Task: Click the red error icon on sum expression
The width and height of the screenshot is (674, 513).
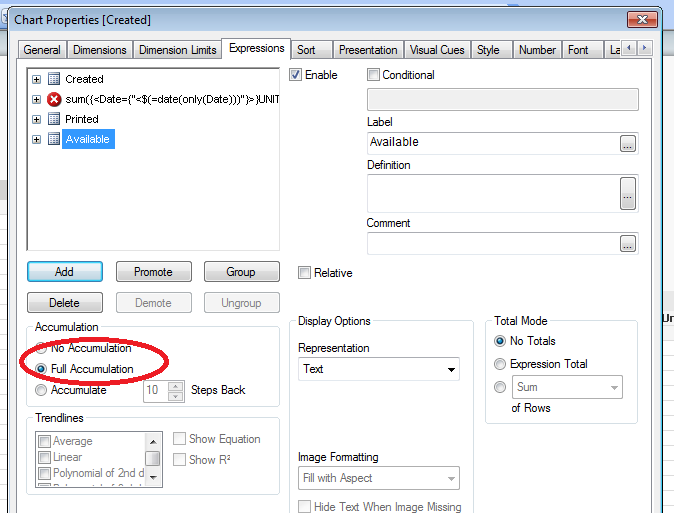Action: [54, 99]
